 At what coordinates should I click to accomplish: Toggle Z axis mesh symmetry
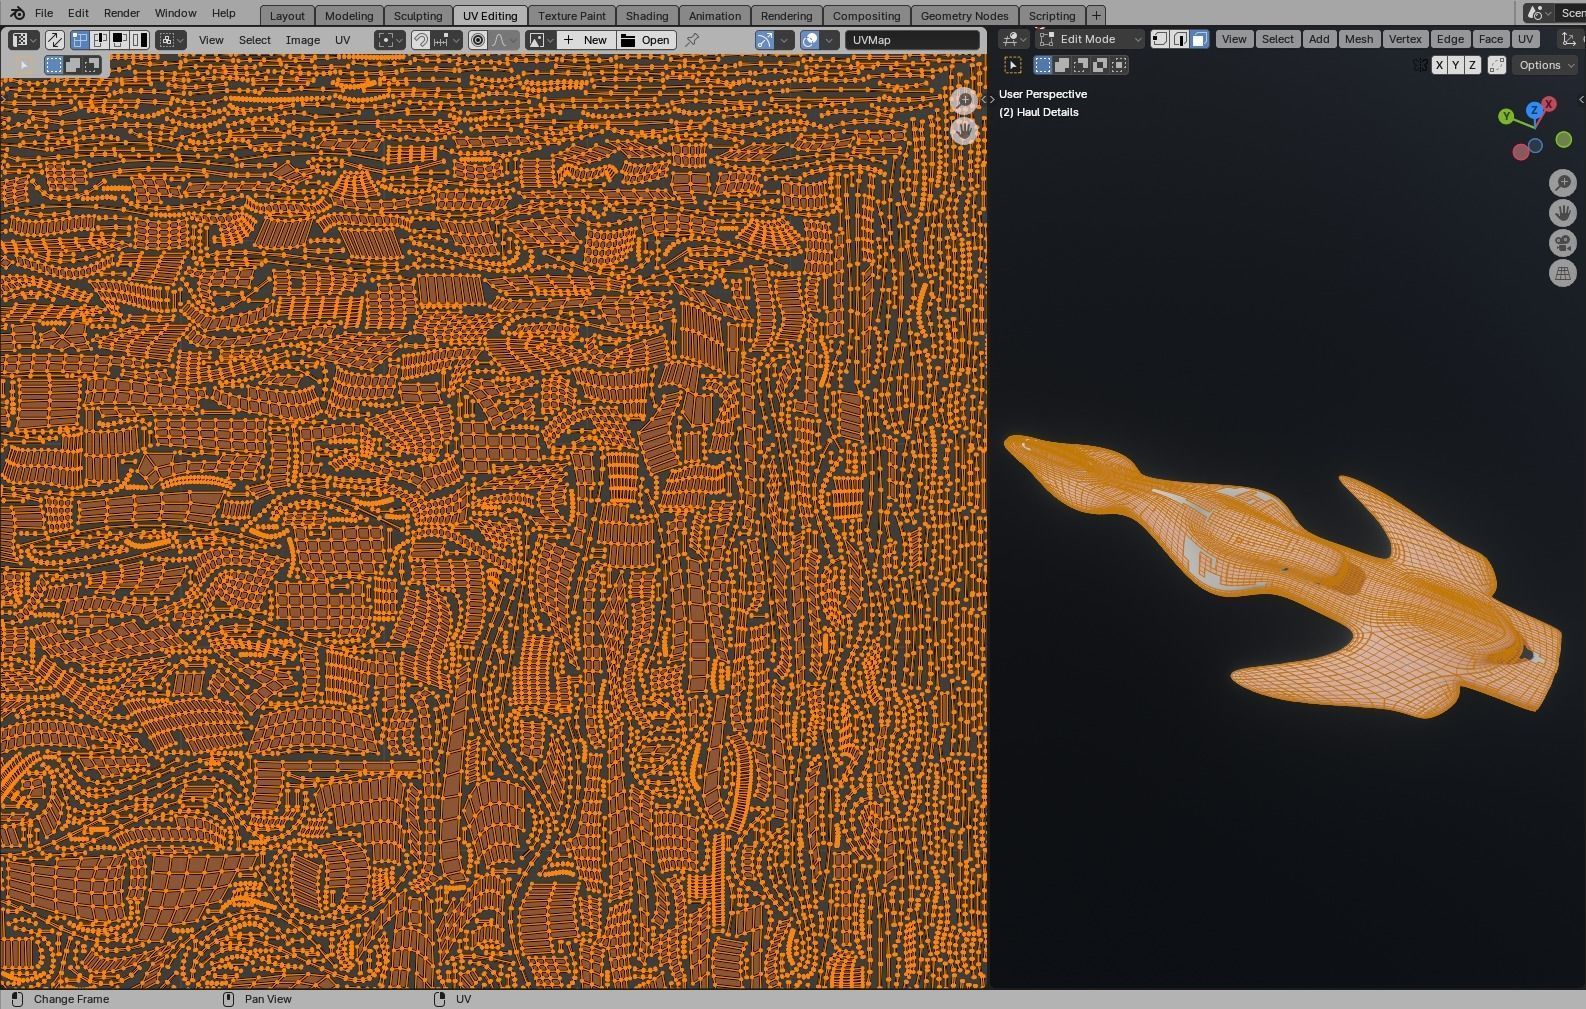[1472, 65]
